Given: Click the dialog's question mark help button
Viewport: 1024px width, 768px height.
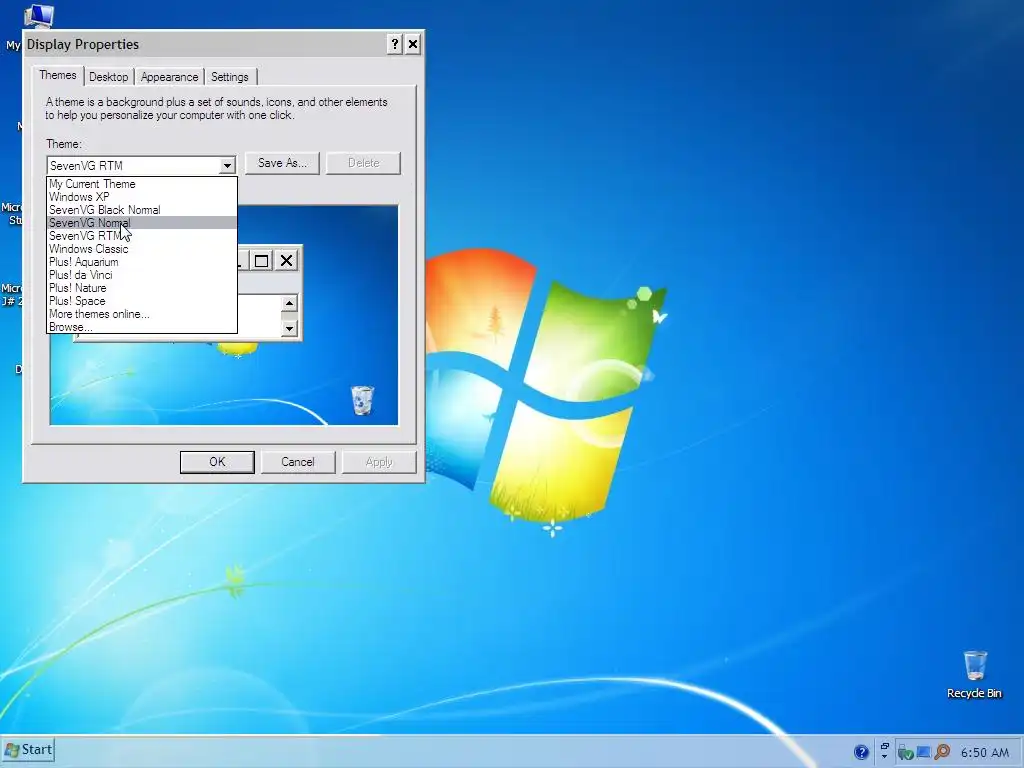Looking at the screenshot, I should click(394, 44).
